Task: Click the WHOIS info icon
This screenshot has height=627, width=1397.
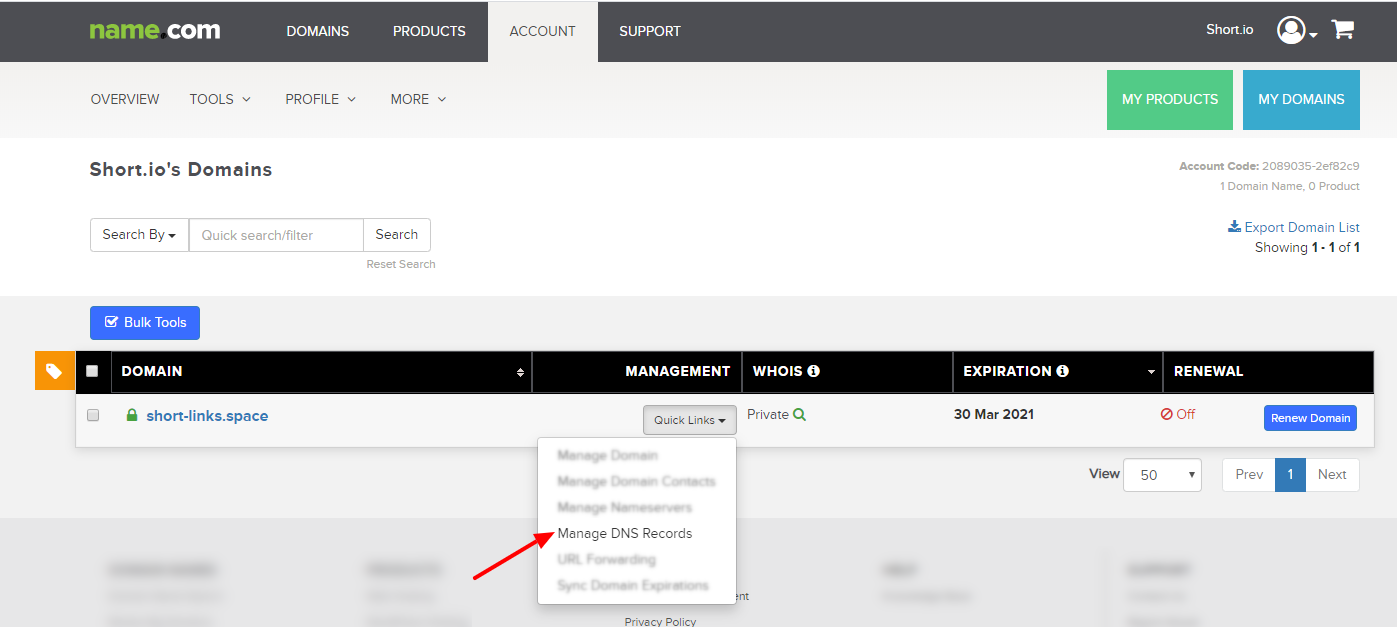Action: pos(813,371)
